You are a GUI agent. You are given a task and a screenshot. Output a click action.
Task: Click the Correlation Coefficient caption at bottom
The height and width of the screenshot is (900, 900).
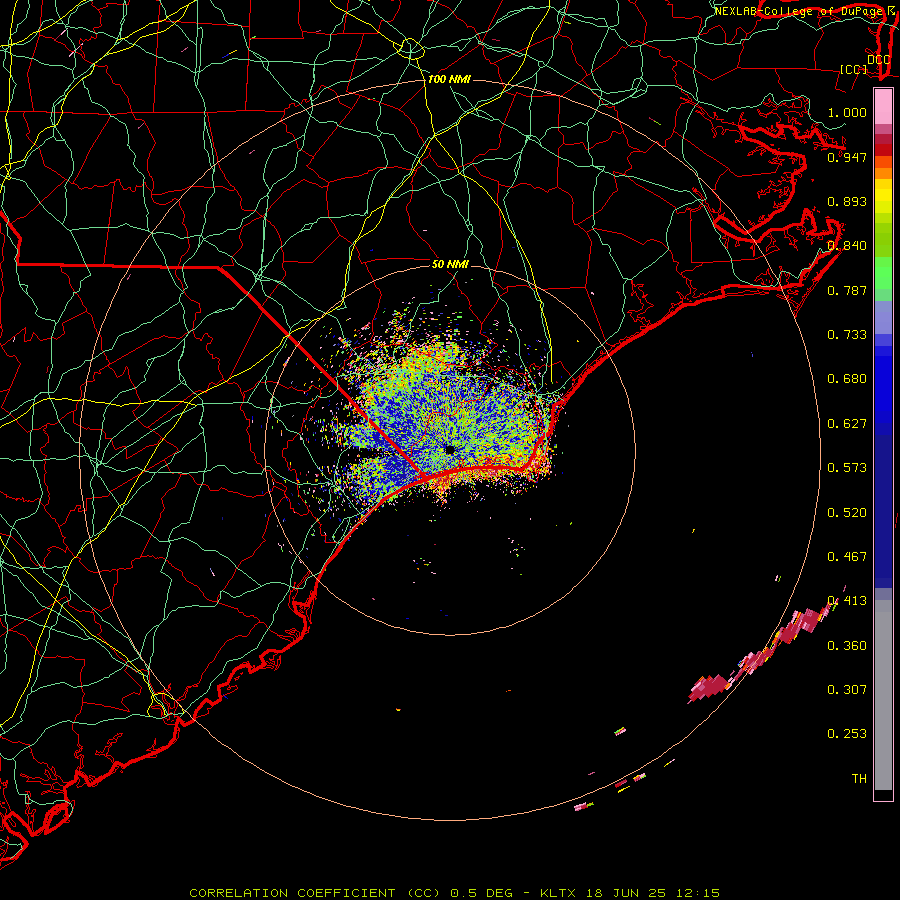pyautogui.click(x=455, y=893)
